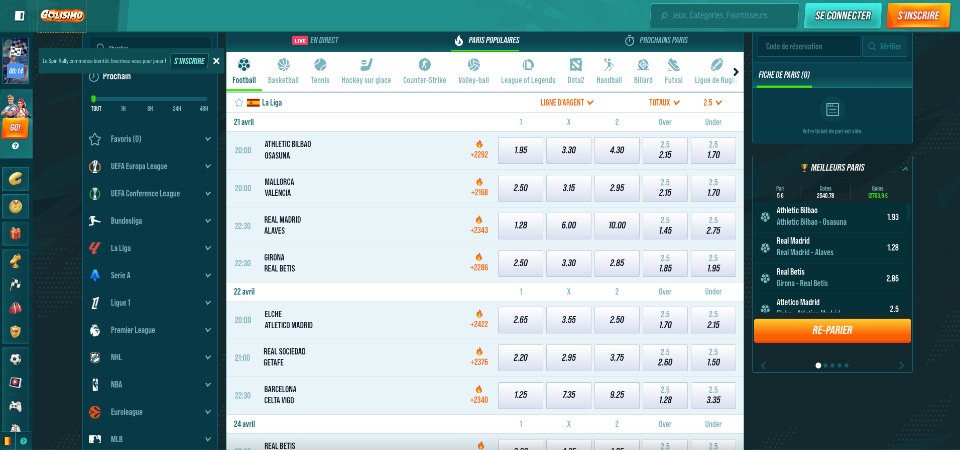Screen dimensions: 960x450
Task: Switch to Prochains Paris tab
Action: pyautogui.click(x=656, y=40)
